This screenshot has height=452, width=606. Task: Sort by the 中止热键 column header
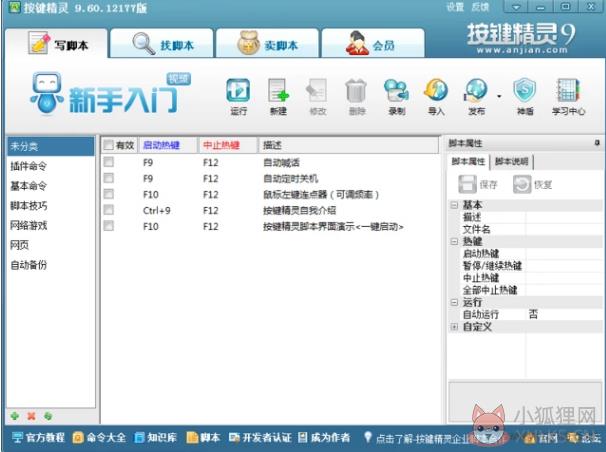pos(228,145)
